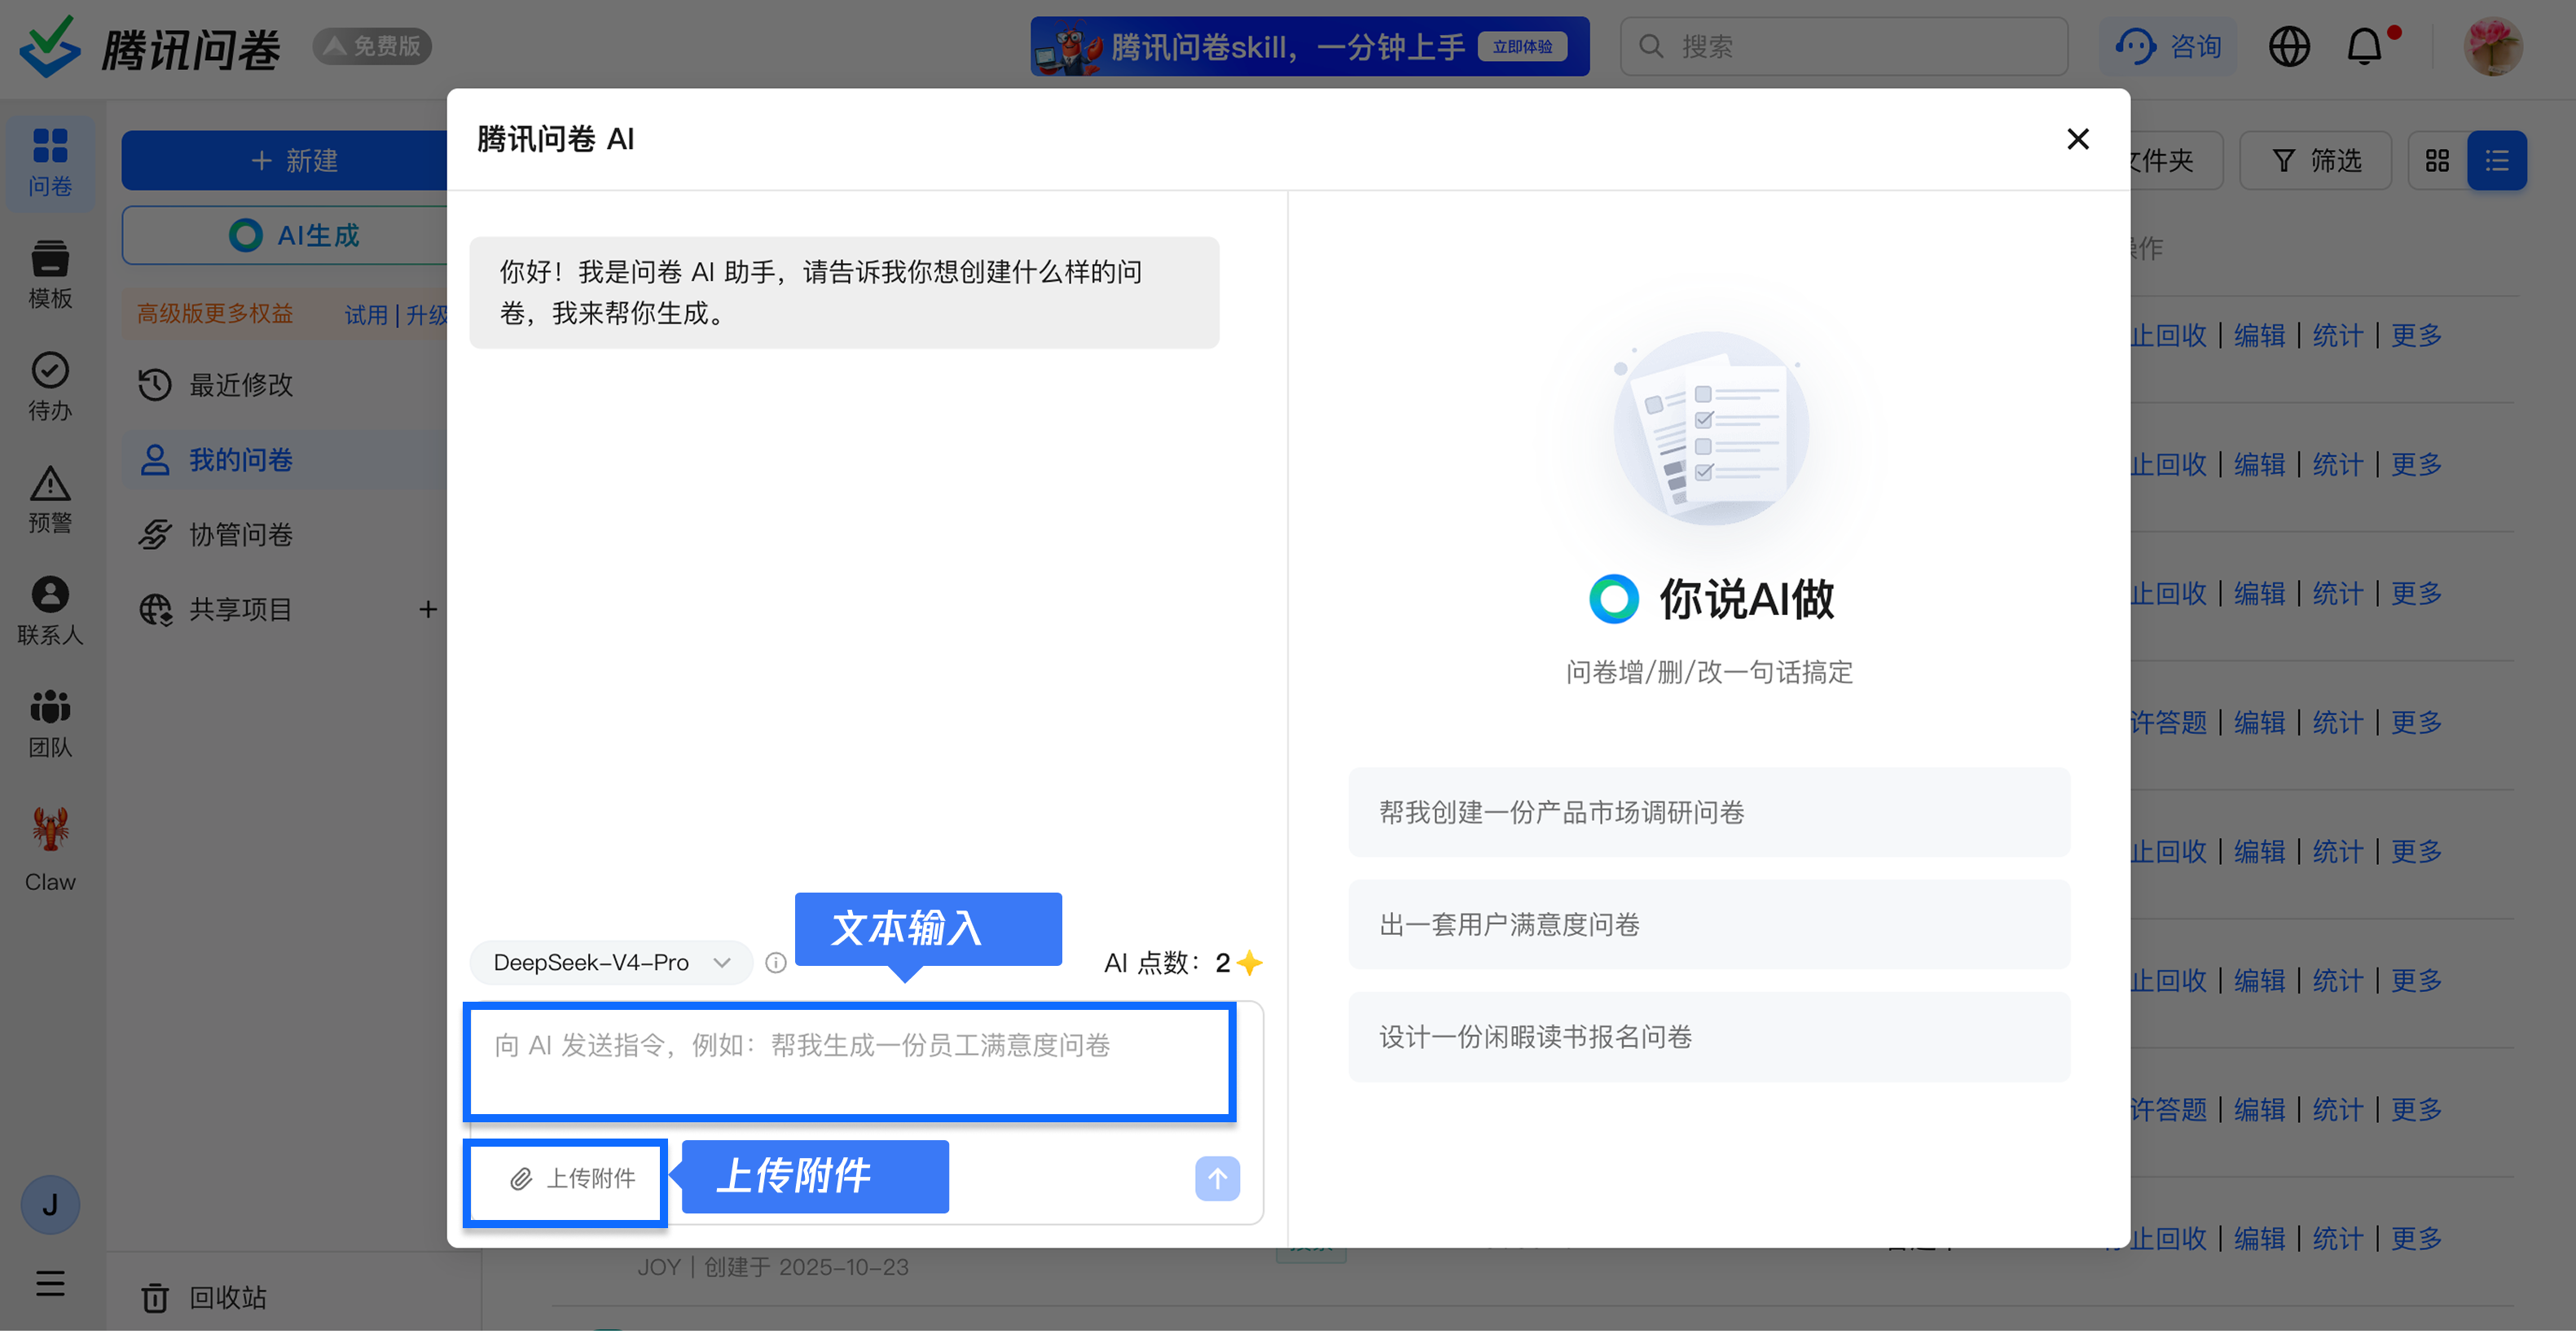The width and height of the screenshot is (2576, 1334).
Task: Go to the 待办 to-do section
Action: click(50, 386)
